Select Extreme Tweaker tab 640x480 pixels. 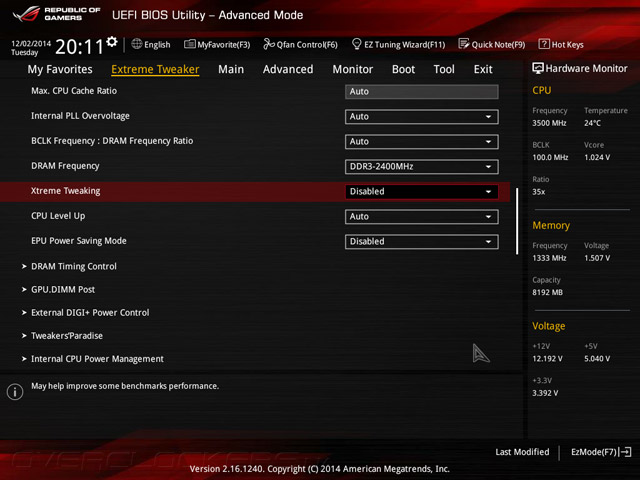click(155, 69)
